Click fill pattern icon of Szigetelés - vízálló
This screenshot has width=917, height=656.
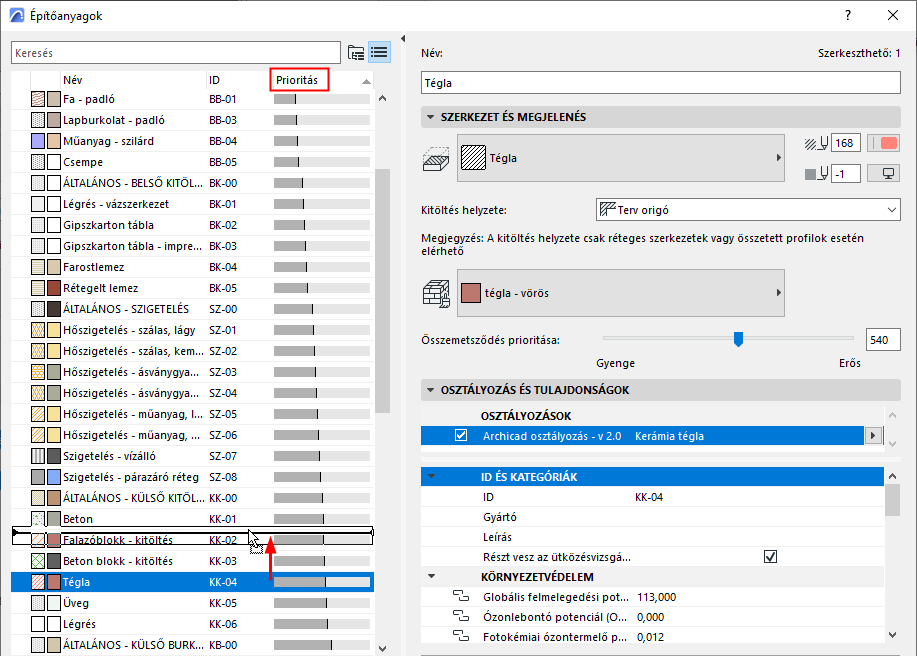[x=38, y=456]
